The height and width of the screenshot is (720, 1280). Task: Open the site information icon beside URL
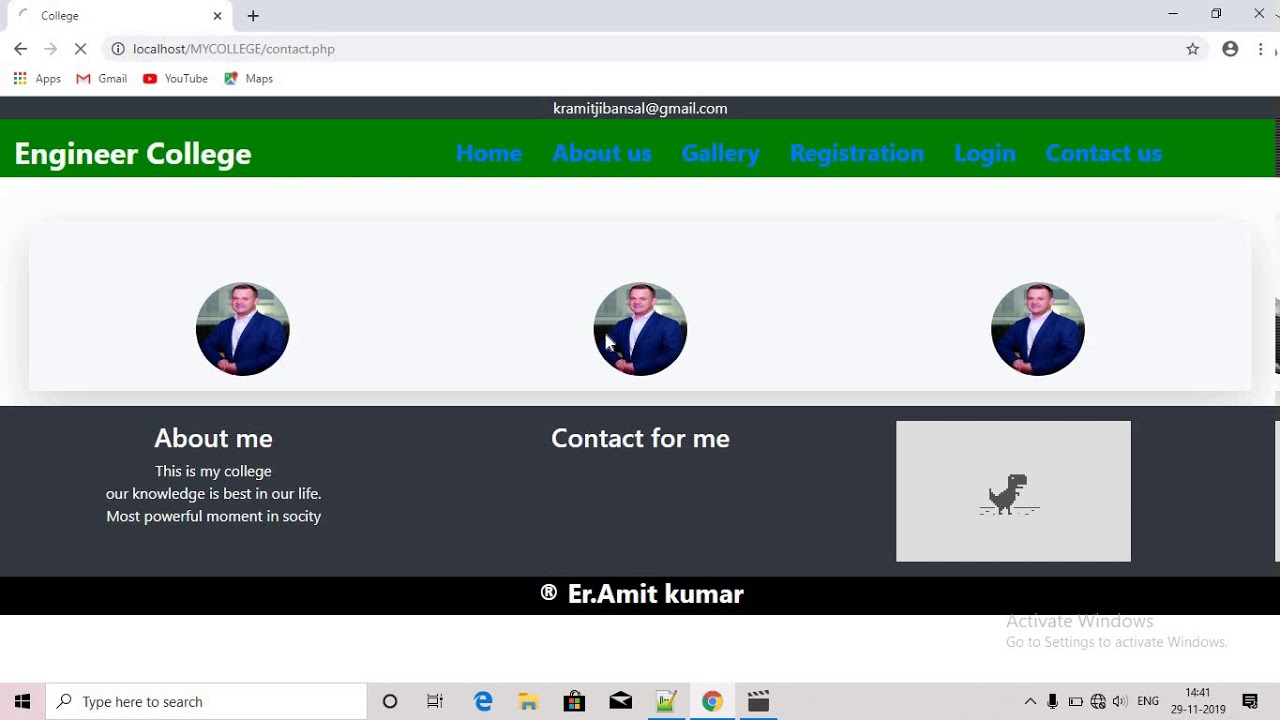117,48
